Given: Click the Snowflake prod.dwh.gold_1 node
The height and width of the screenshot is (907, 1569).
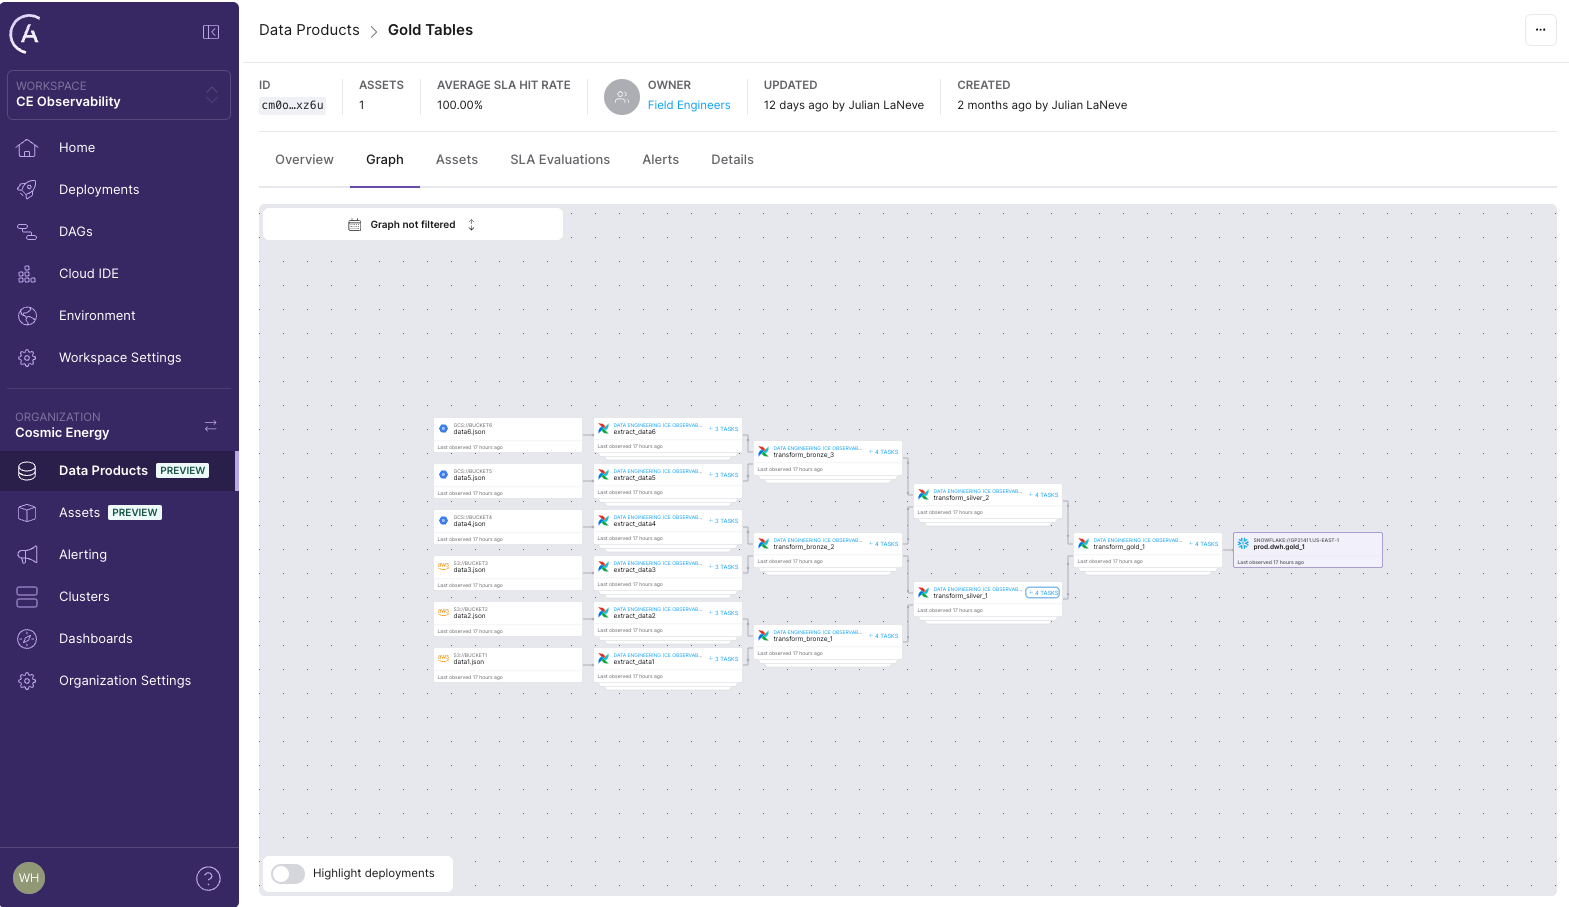Looking at the screenshot, I should (x=1307, y=550).
